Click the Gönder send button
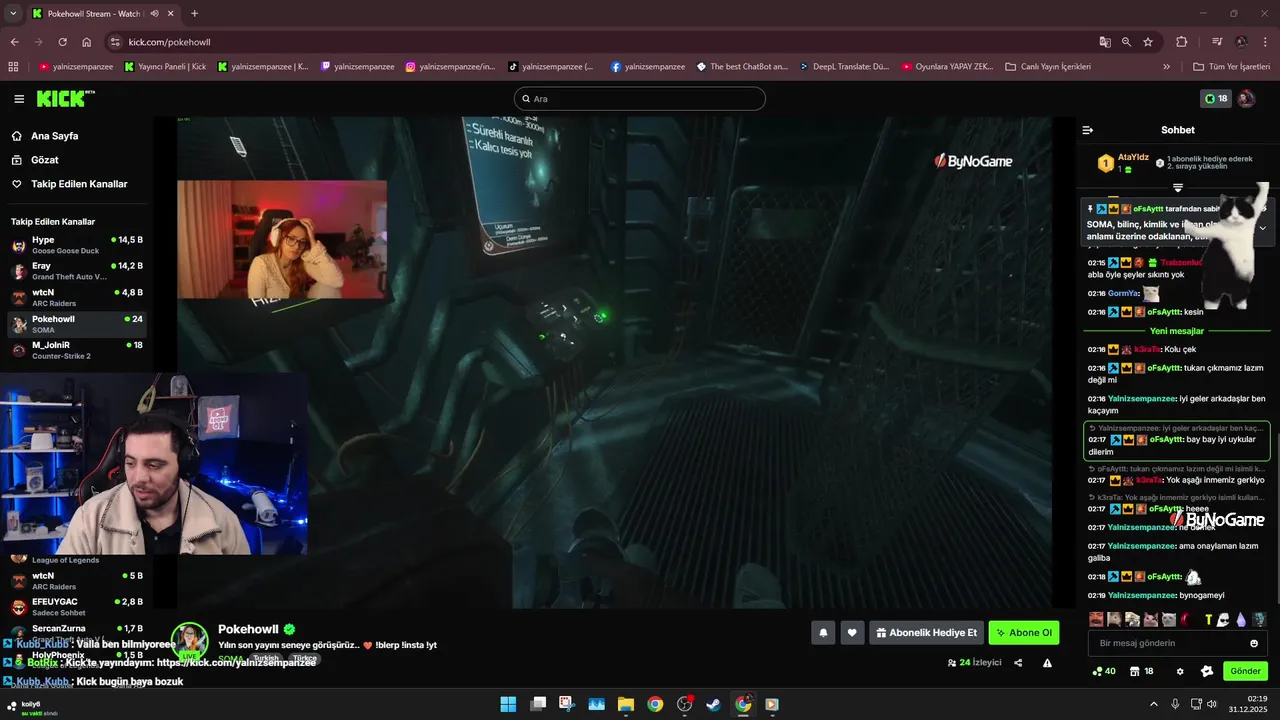Screen dimensions: 1280x720 click(1245, 671)
